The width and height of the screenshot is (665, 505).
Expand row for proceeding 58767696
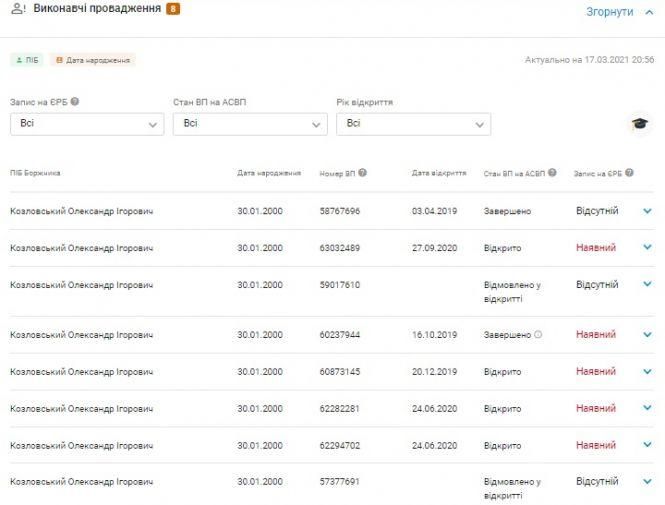(x=647, y=211)
